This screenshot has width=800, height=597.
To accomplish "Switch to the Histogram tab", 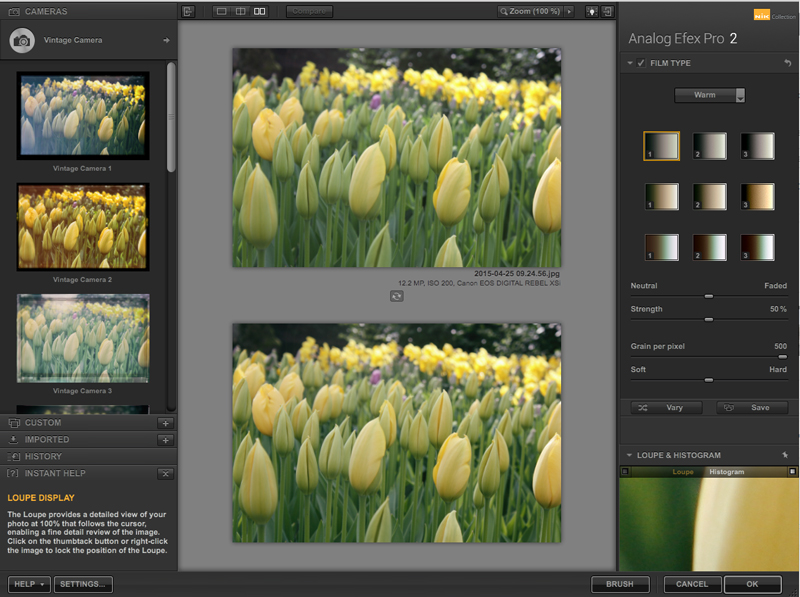I will (x=727, y=472).
